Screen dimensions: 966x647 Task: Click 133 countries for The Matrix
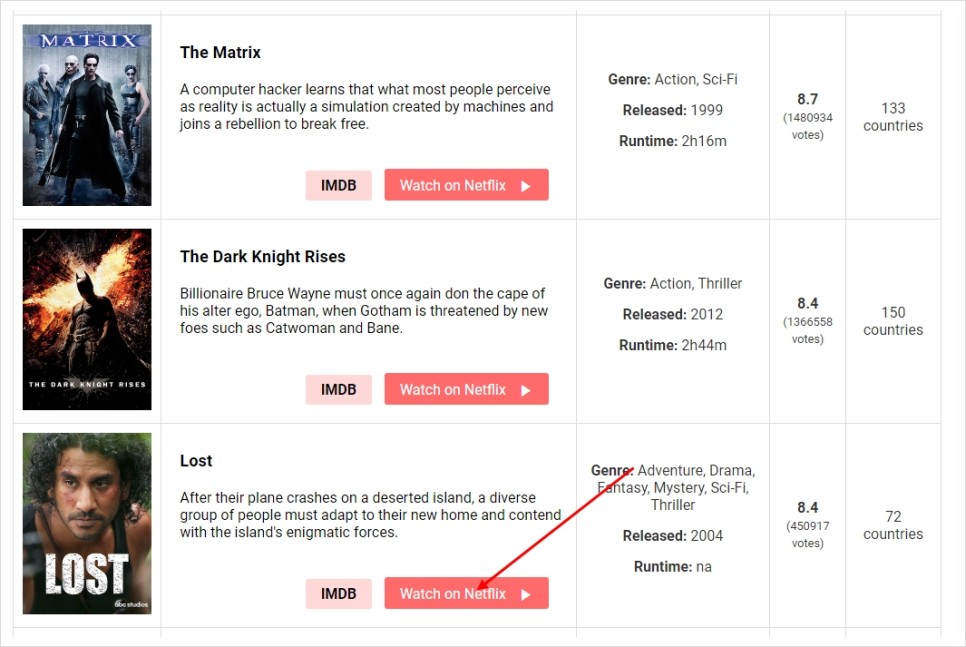click(x=893, y=117)
